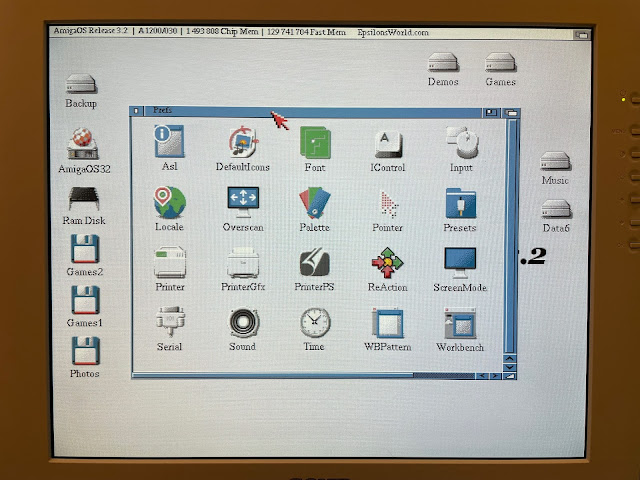The image size is (640, 480).
Task: Open the Time clock preferences
Action: click(x=315, y=322)
